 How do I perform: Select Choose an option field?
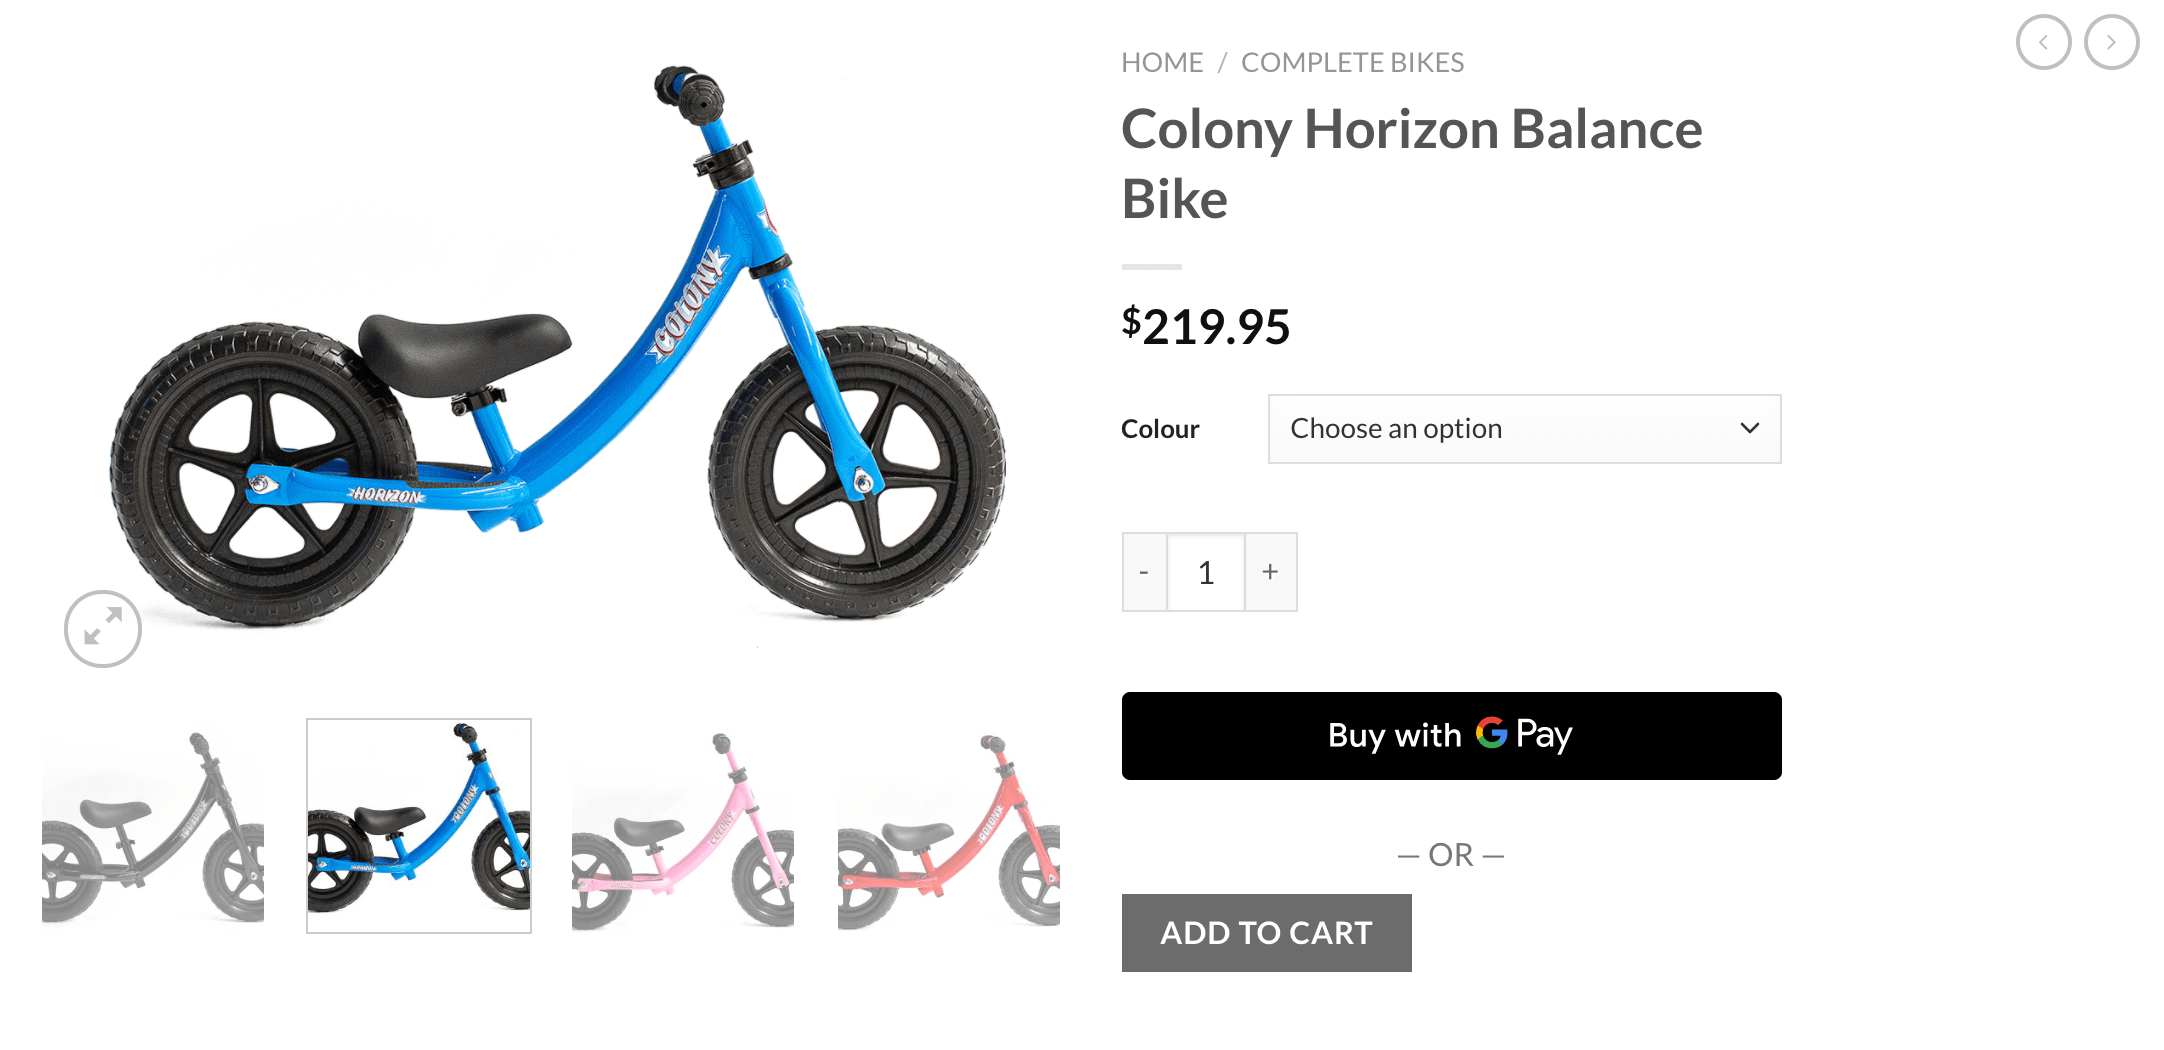(x=1450, y=428)
